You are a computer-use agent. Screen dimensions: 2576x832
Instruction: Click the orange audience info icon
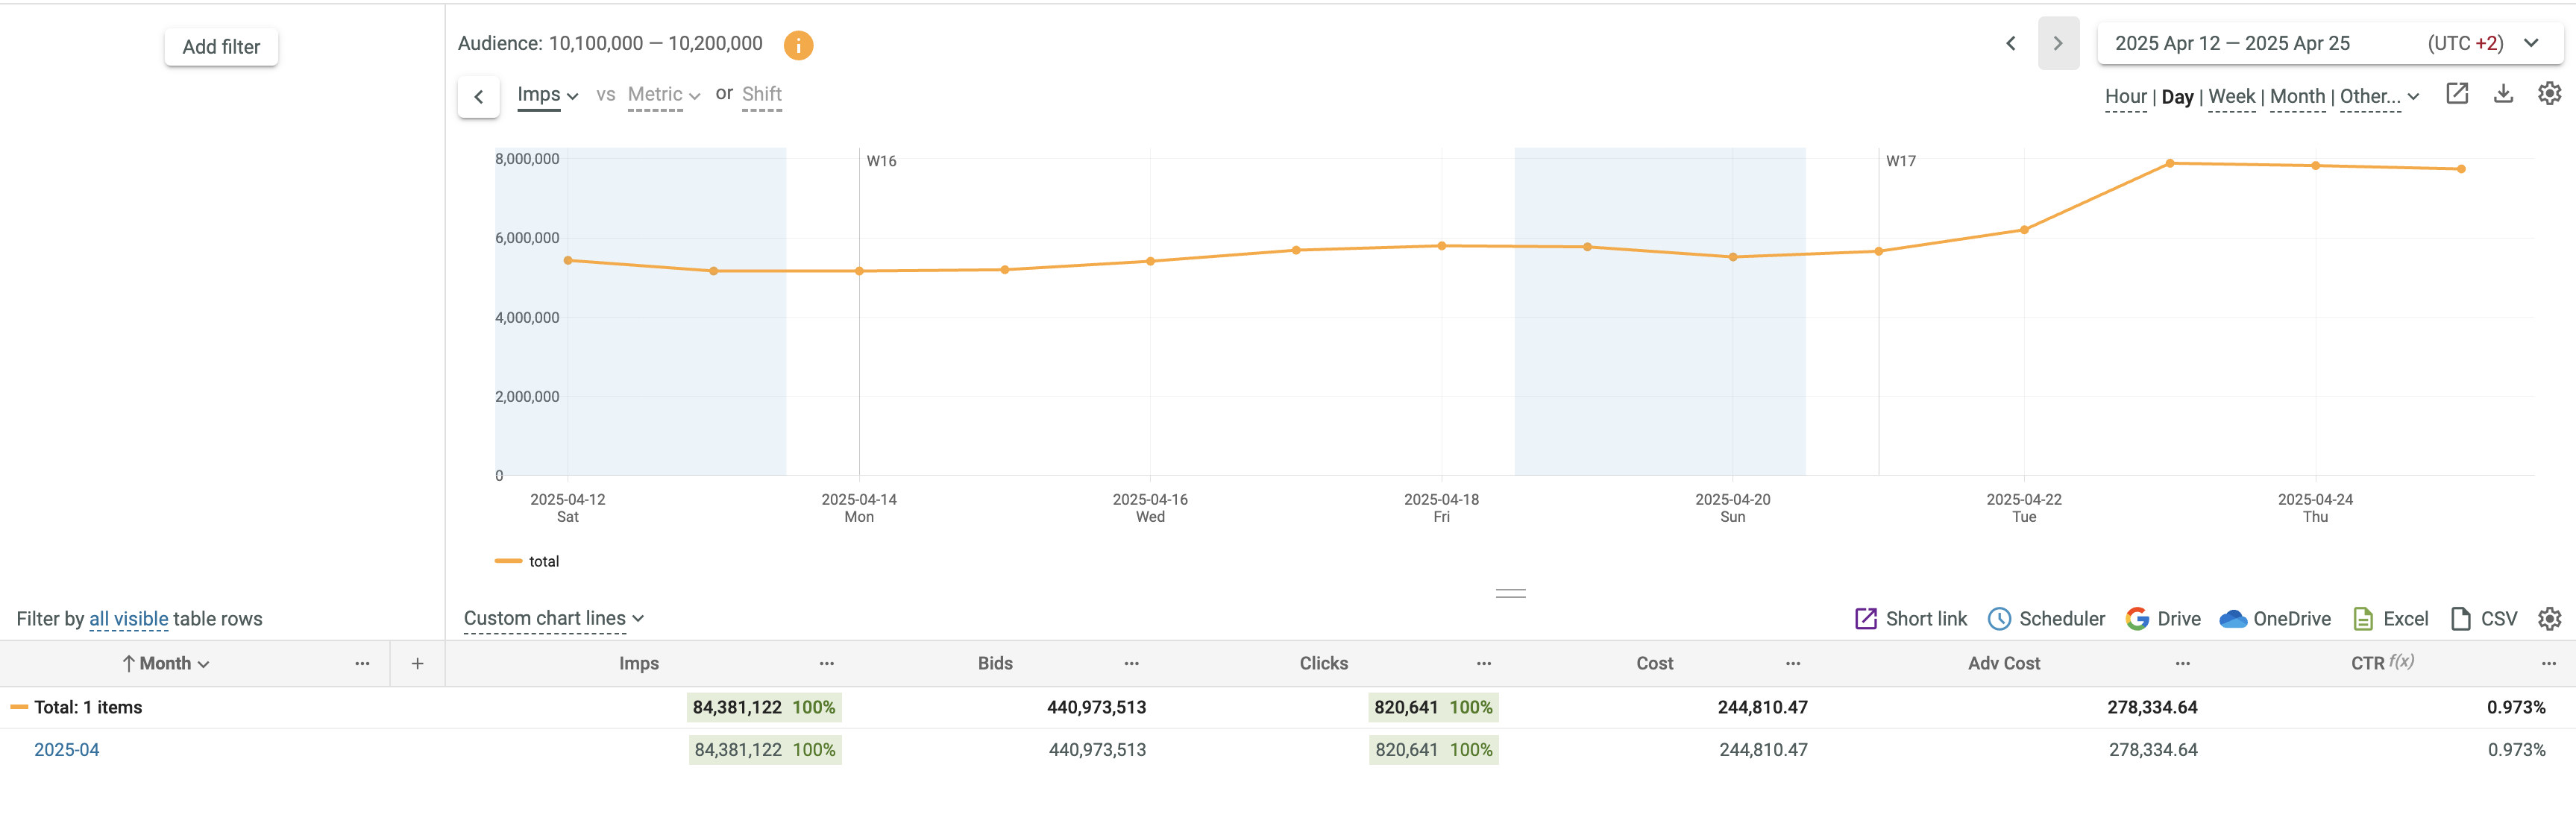(797, 45)
